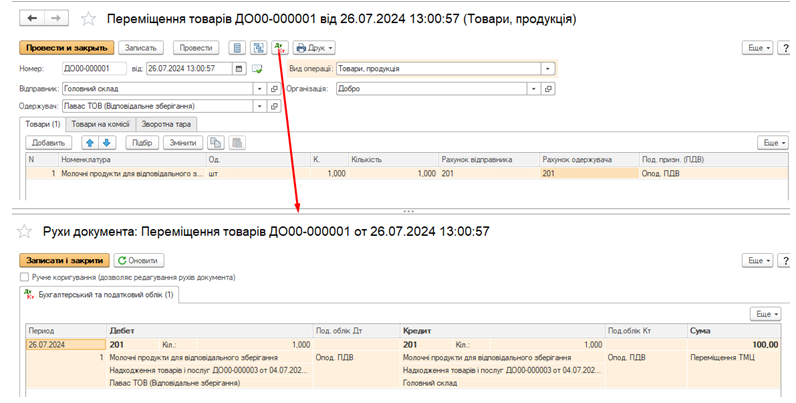
Task: Open the calendar picker for document date
Action: (x=238, y=68)
